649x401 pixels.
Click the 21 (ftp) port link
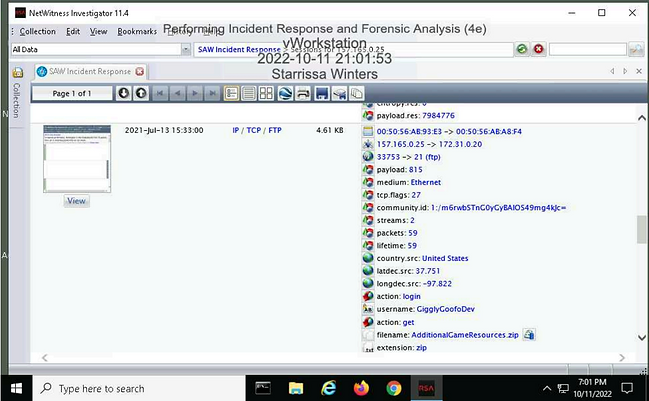427,157
